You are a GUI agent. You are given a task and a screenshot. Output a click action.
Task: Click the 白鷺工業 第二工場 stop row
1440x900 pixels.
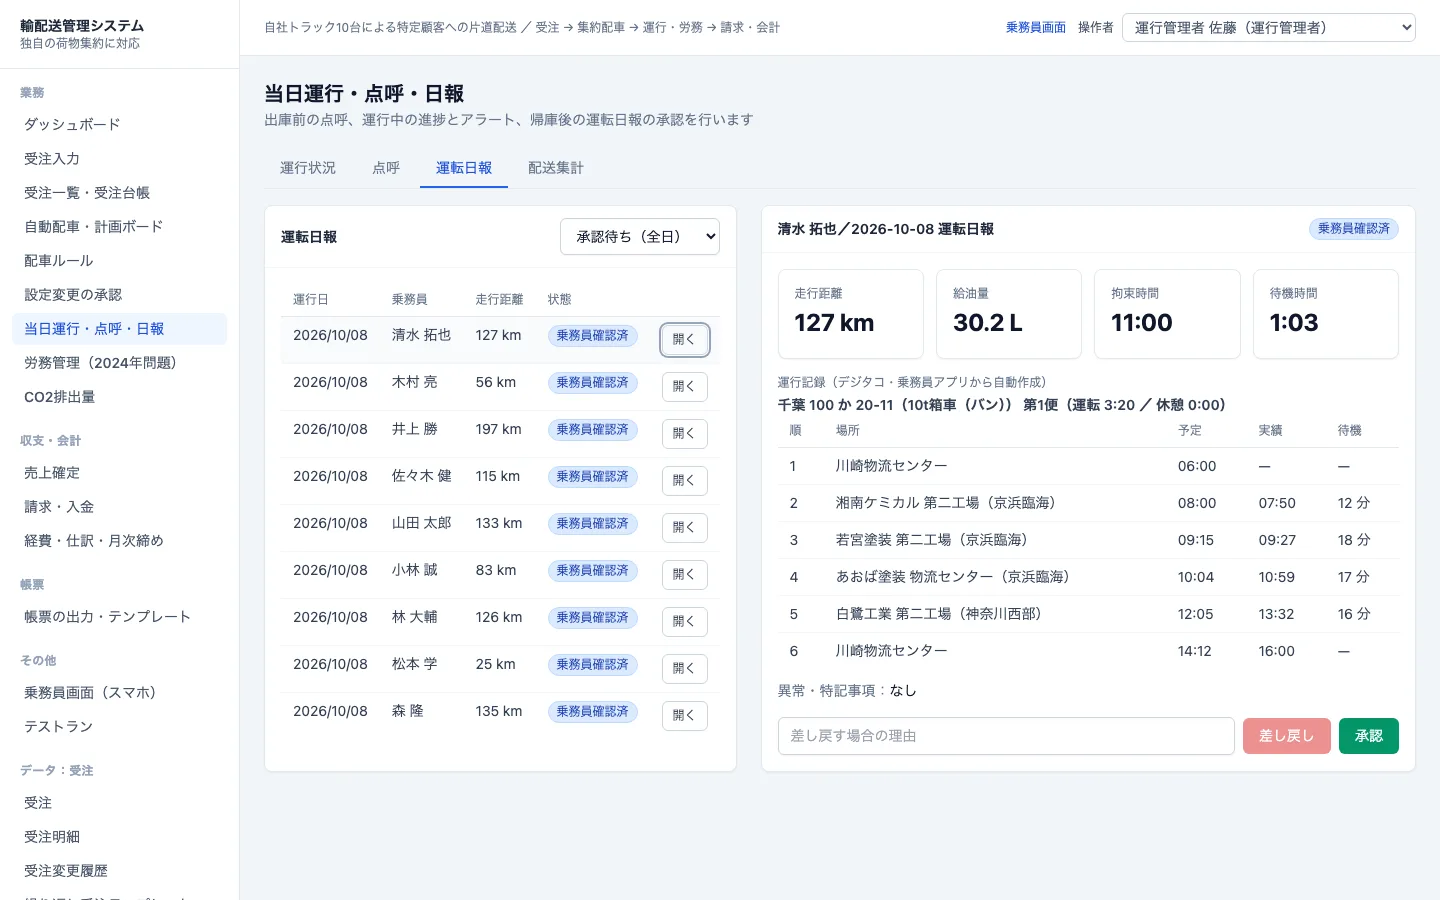click(1088, 614)
